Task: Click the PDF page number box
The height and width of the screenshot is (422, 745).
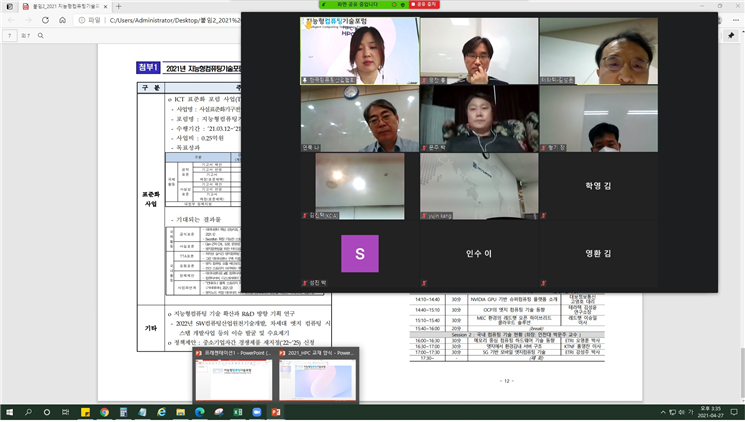Action: pos(10,36)
